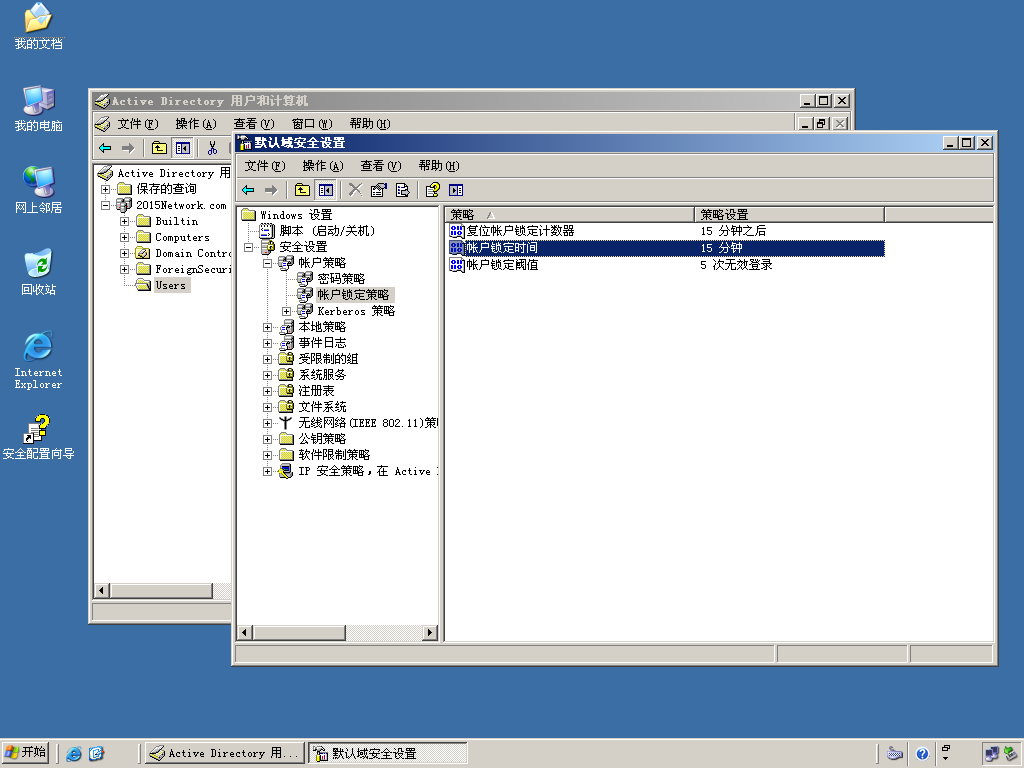Screen dimensions: 1024x768
Task: Toggle console tree icon in Active Directory toolbar
Action: click(182, 148)
